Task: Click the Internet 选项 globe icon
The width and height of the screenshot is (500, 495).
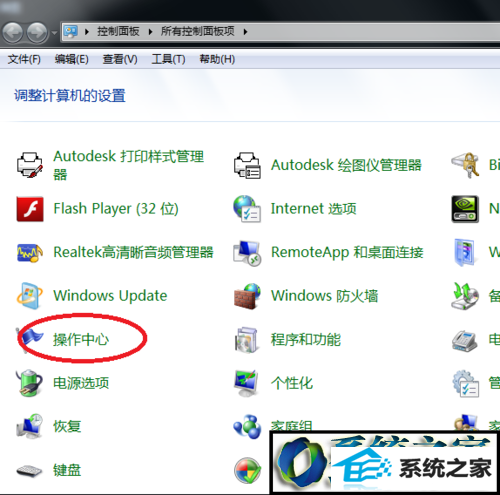Action: pyautogui.click(x=247, y=209)
